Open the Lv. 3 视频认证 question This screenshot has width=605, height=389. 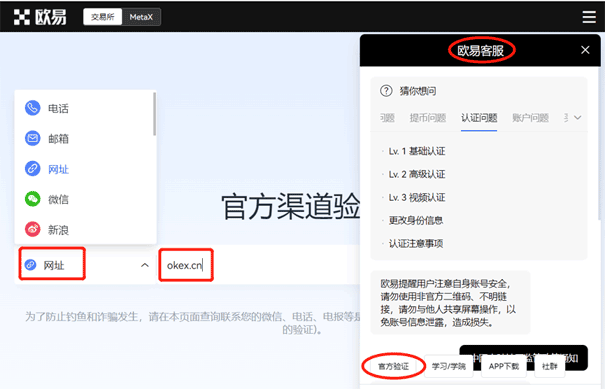tap(417, 198)
